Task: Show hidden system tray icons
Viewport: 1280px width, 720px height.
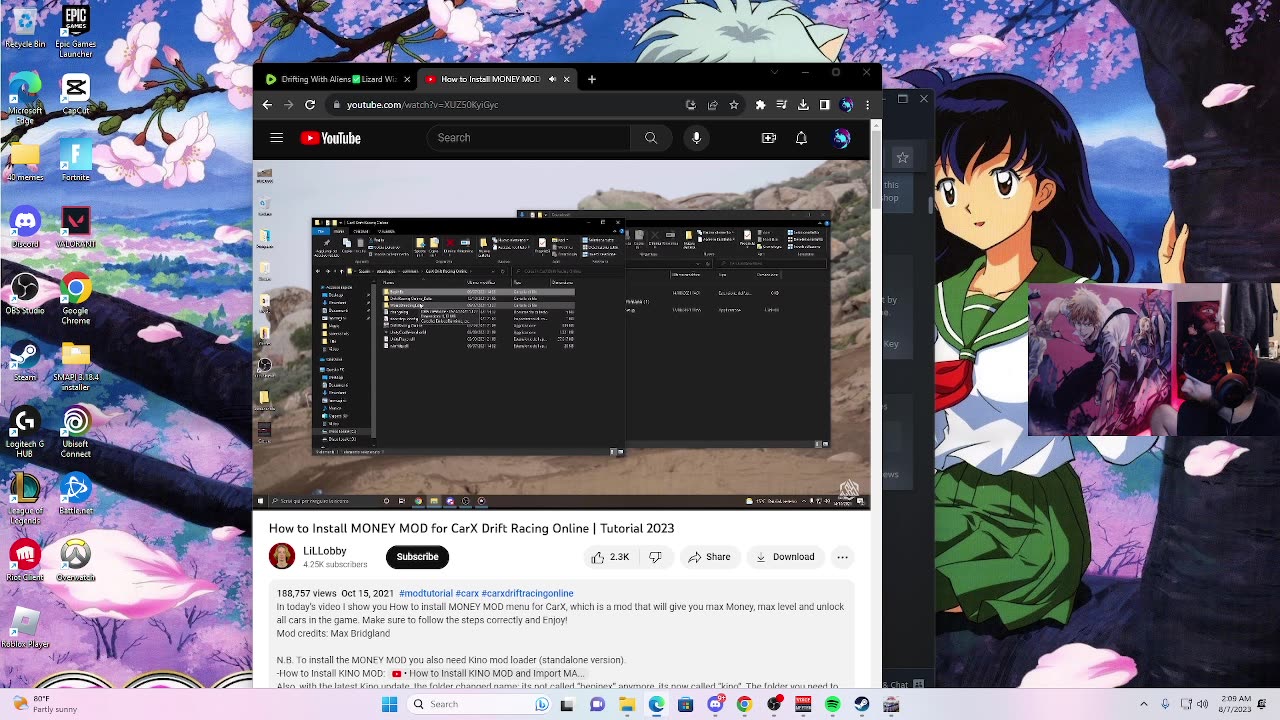Action: click(x=1144, y=704)
